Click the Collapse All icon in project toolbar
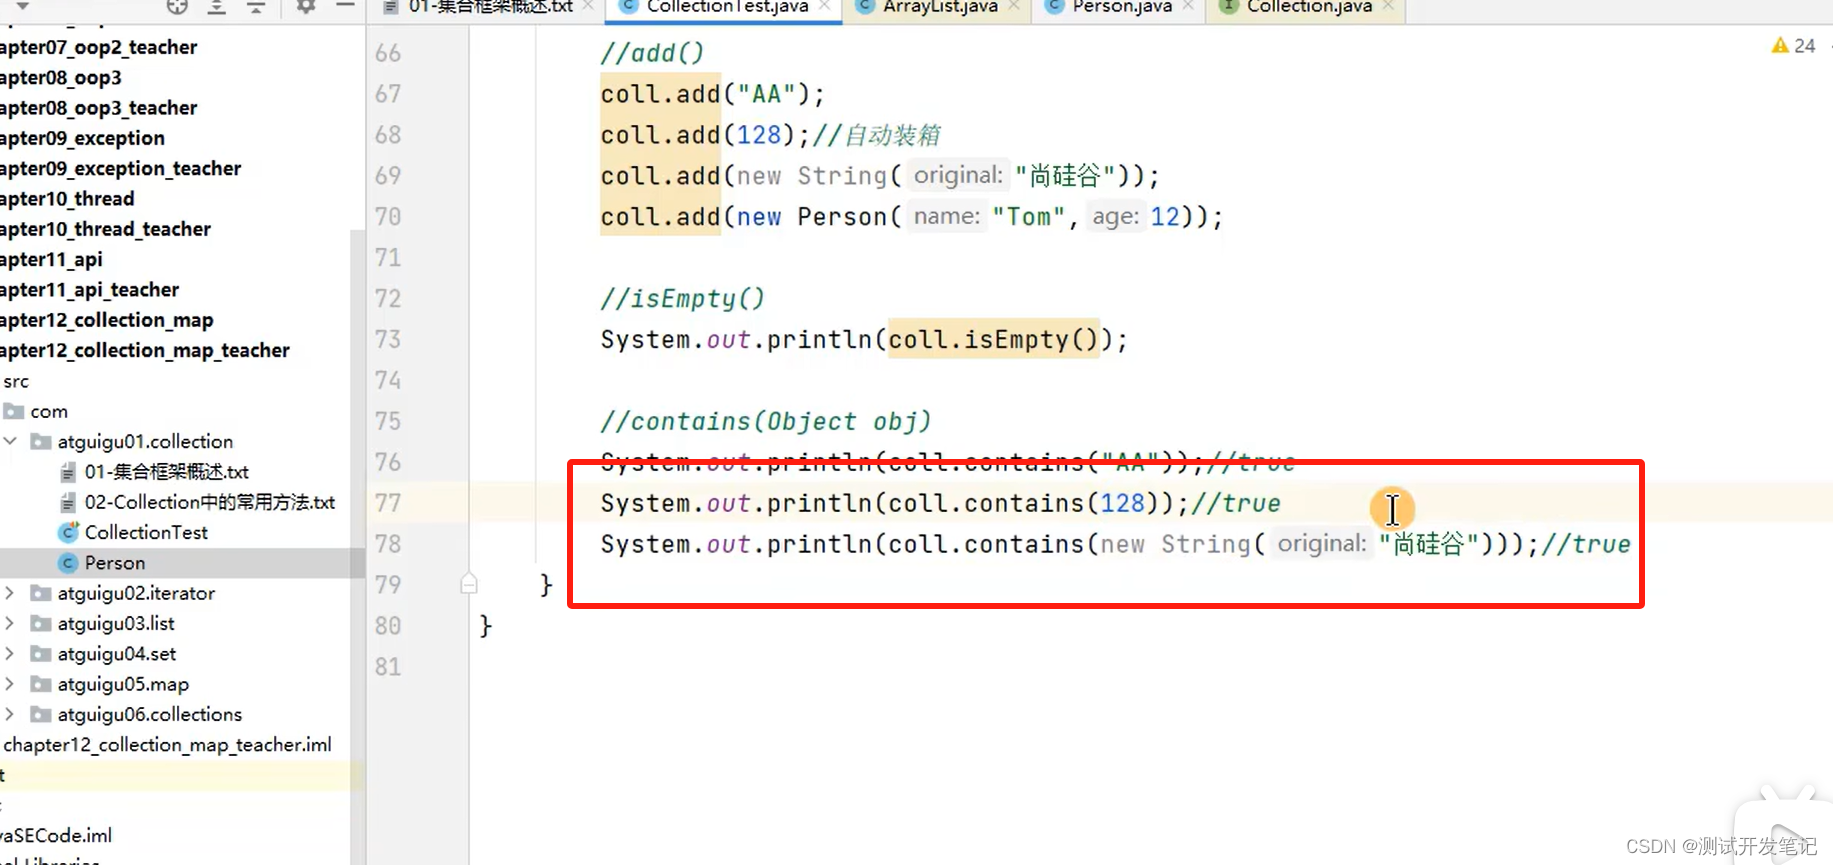1833x865 pixels. point(256,6)
